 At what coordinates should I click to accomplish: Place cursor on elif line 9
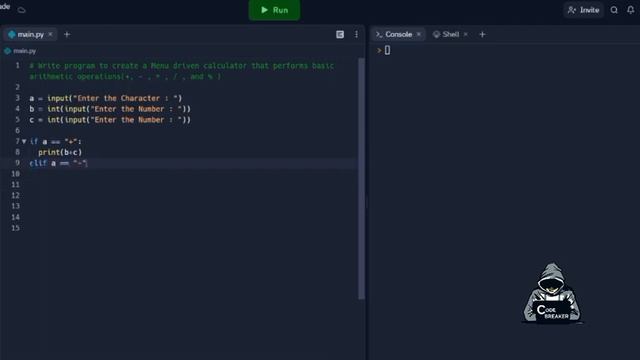58,163
